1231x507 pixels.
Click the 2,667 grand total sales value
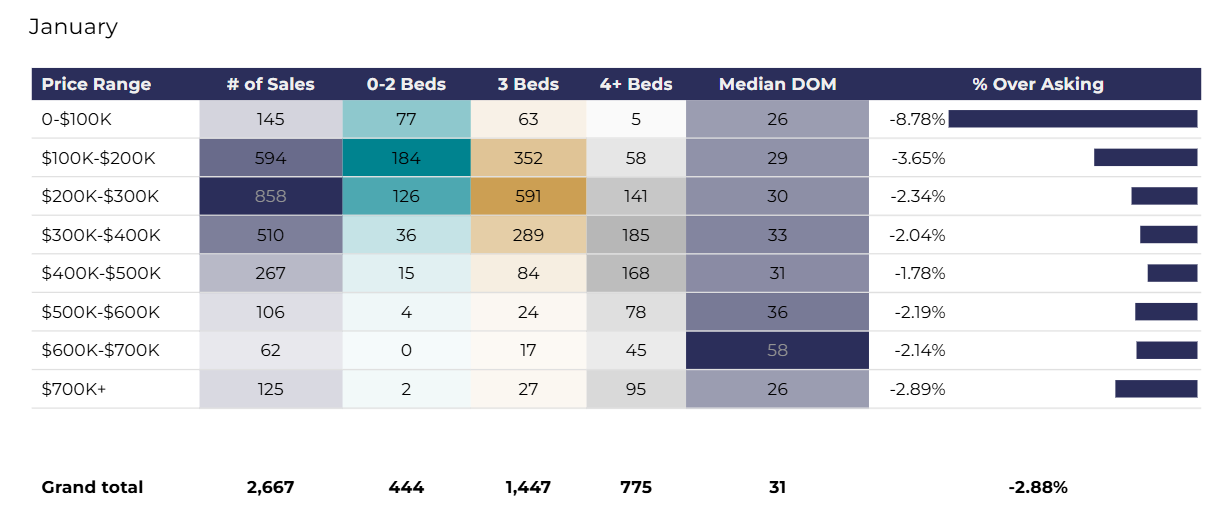pos(270,487)
